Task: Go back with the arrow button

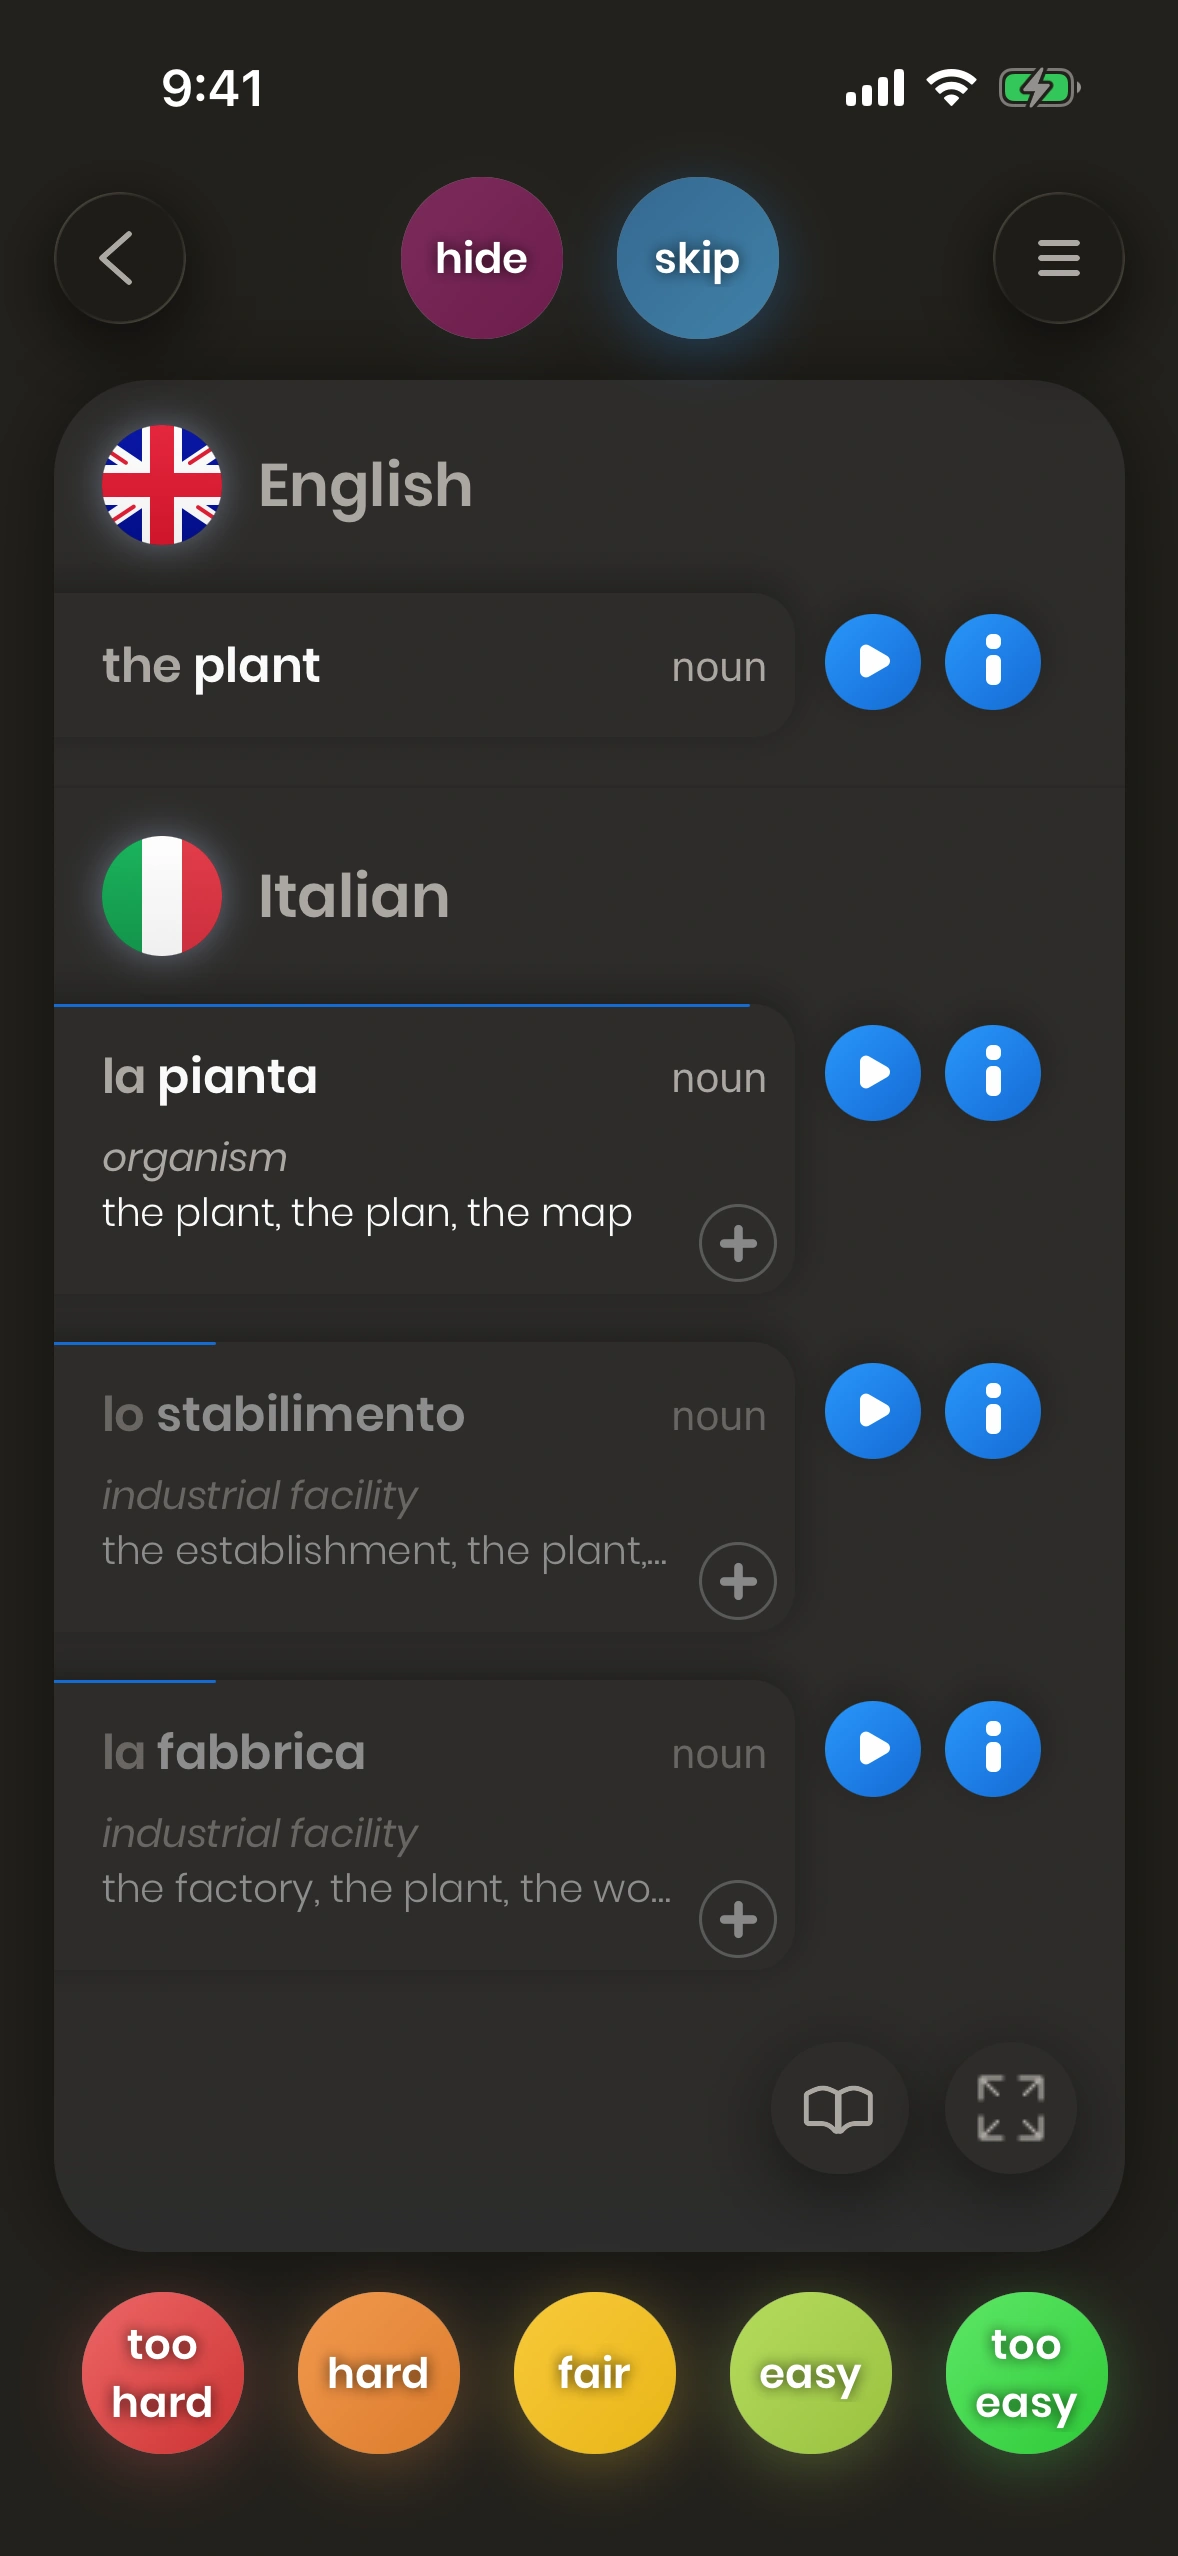Action: pos(120,258)
